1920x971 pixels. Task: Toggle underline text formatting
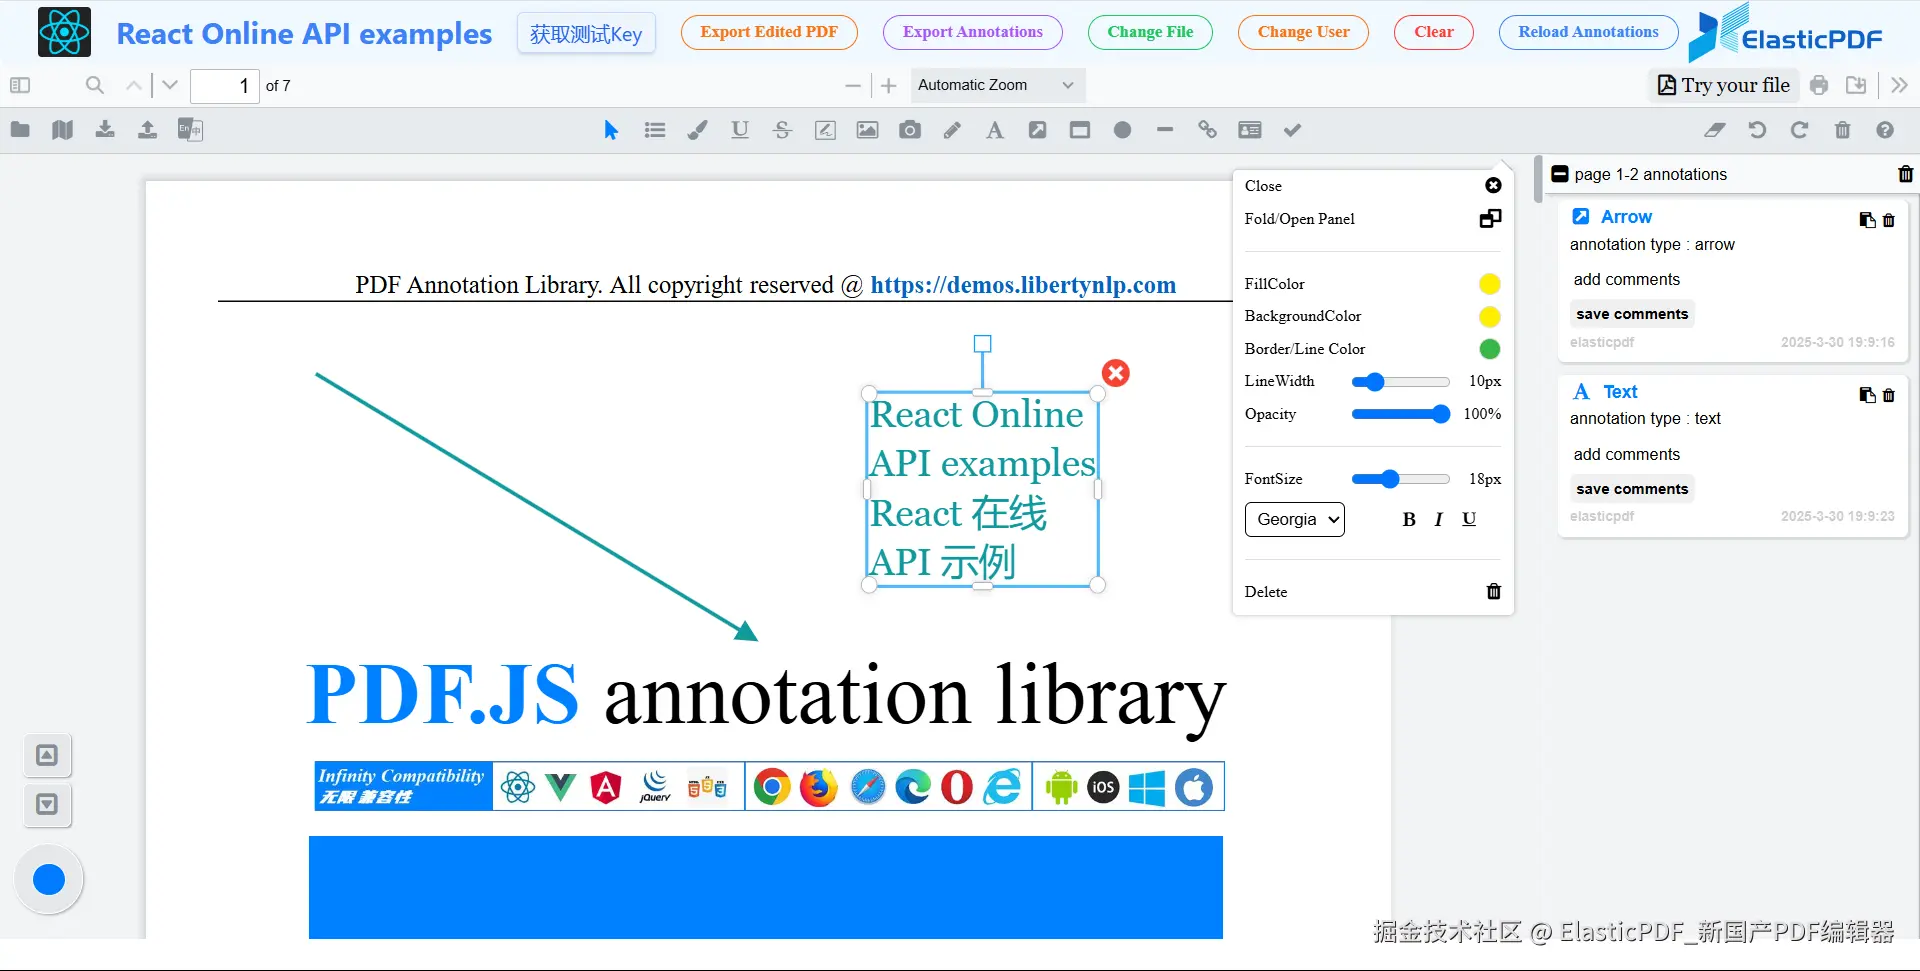click(x=1469, y=519)
